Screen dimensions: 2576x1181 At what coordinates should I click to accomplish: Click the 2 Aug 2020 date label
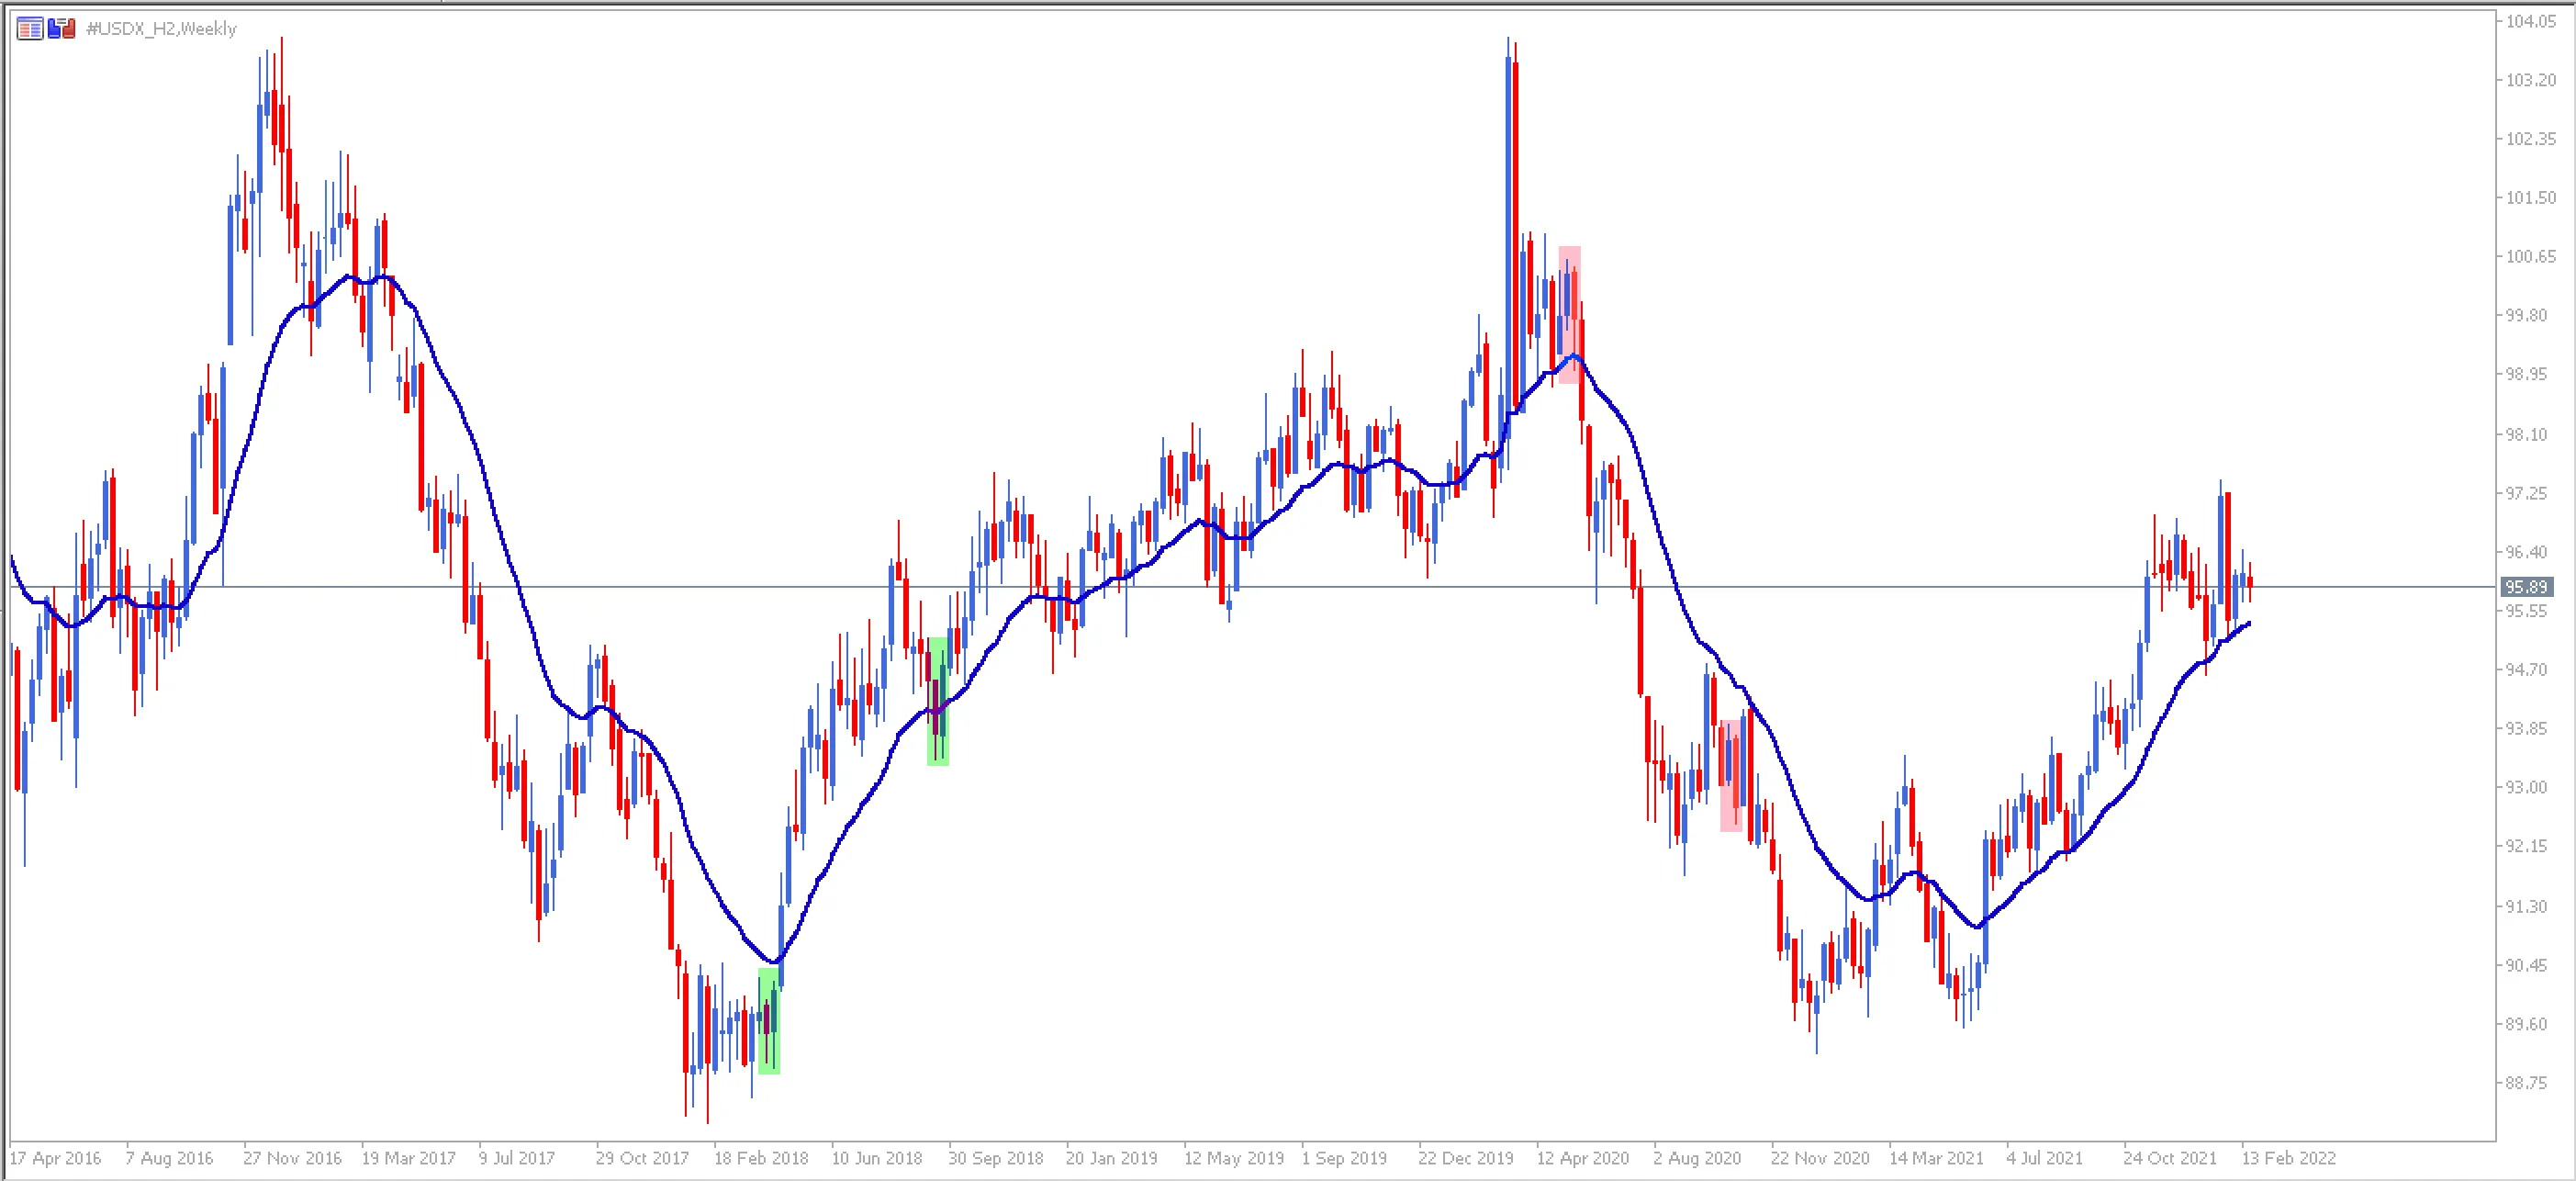click(x=1697, y=1158)
